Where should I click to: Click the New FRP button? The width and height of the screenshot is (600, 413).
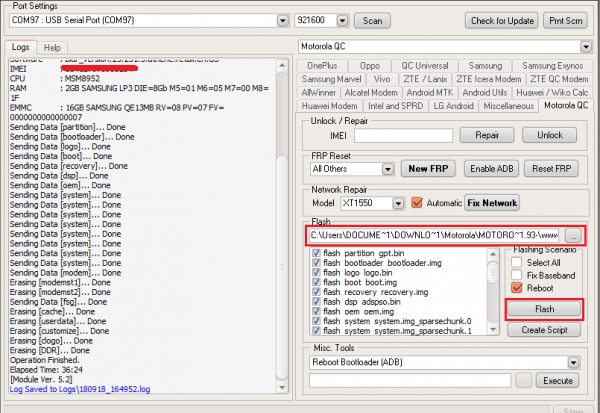click(x=428, y=169)
